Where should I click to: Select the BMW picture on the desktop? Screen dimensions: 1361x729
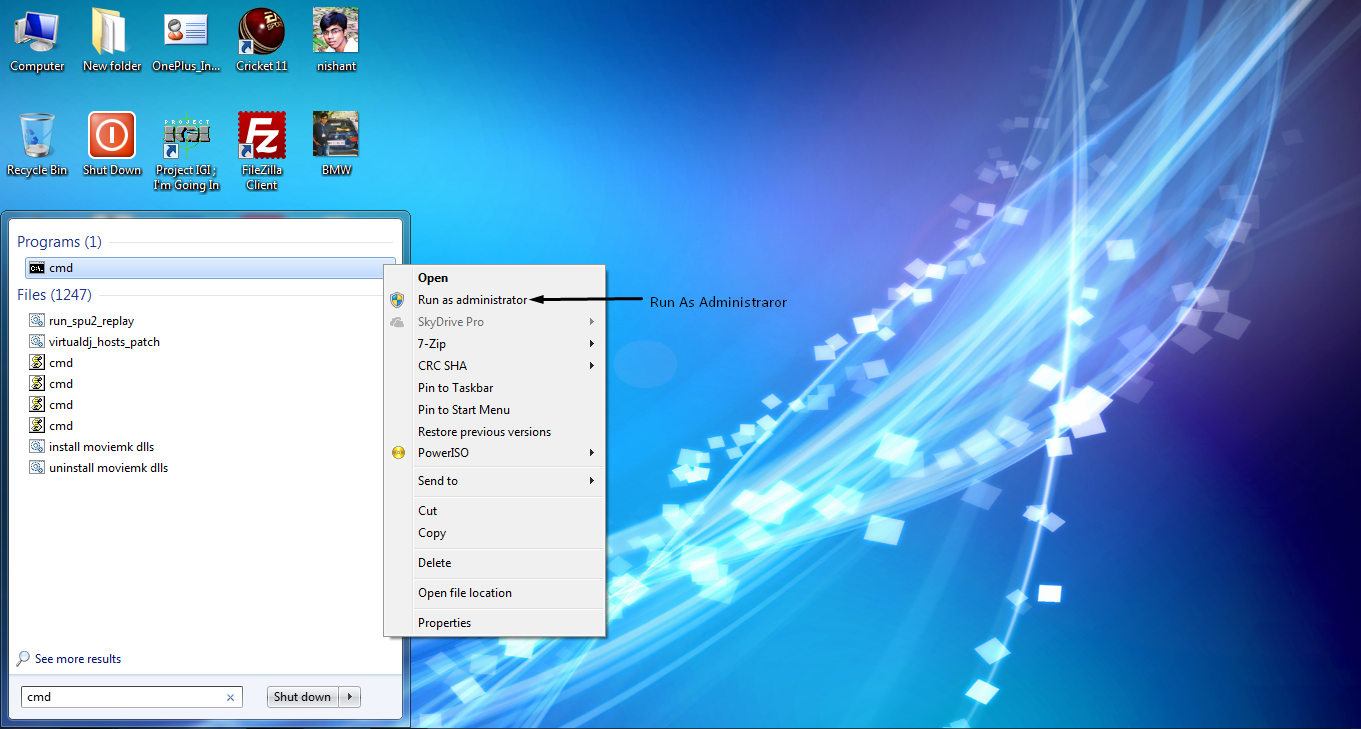click(x=336, y=145)
